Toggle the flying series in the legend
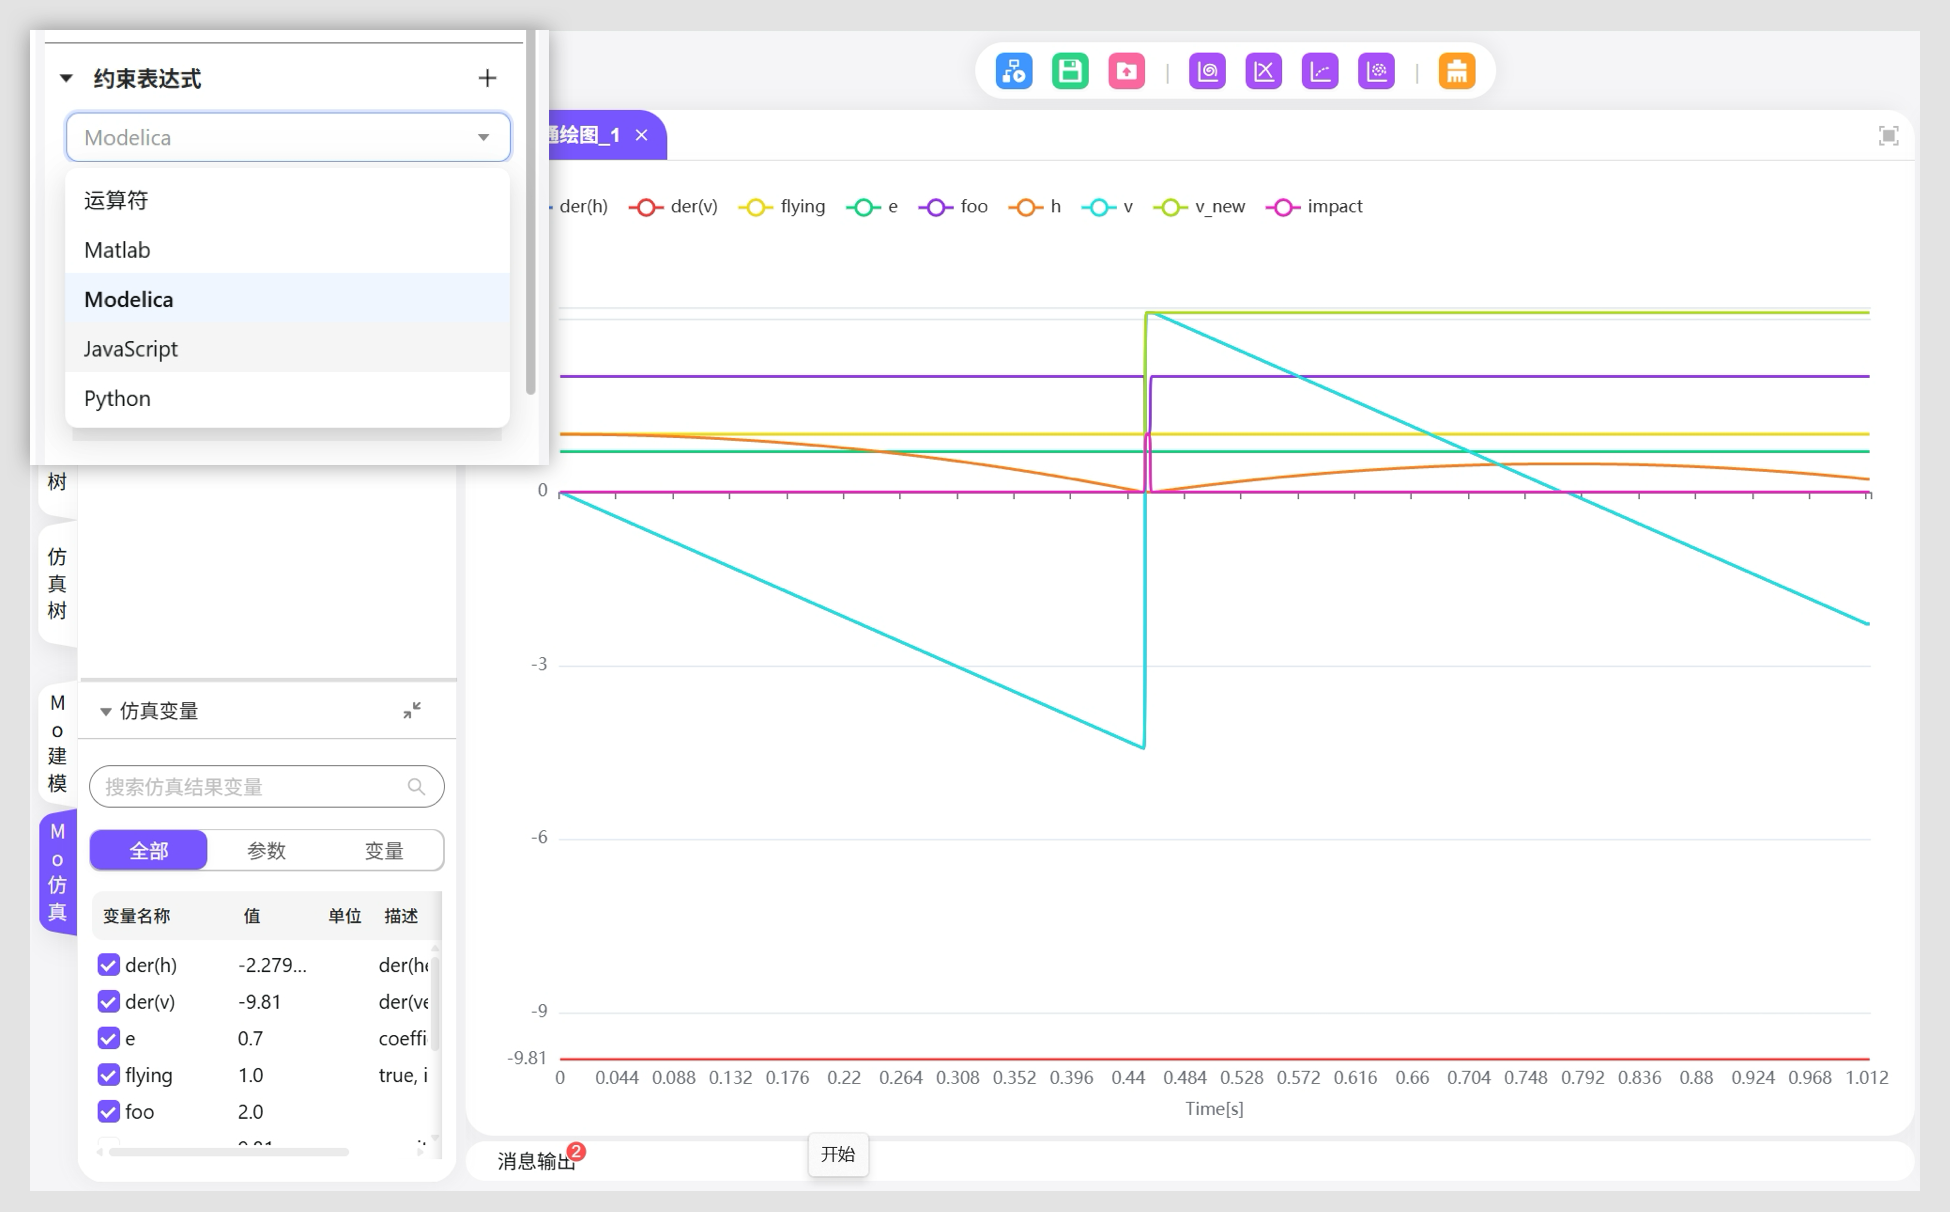1950x1212 pixels. pyautogui.click(x=782, y=207)
